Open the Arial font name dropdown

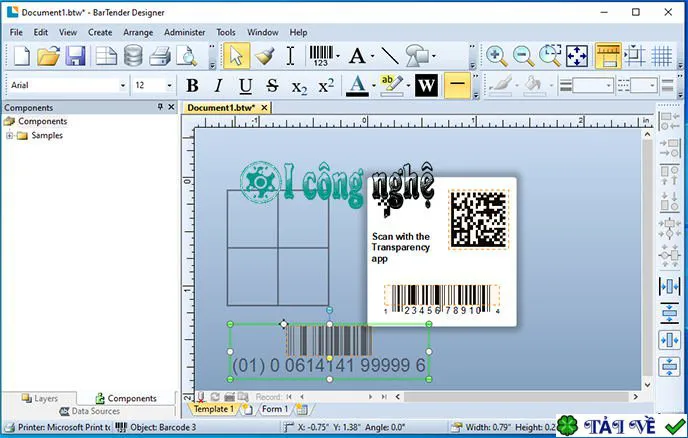click(x=123, y=85)
